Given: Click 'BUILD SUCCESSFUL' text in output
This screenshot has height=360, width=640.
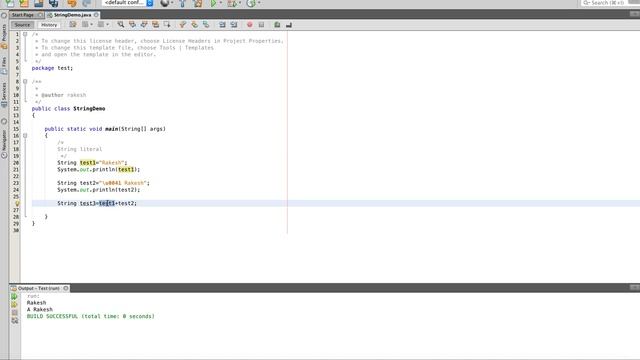Looking at the screenshot, I should coord(52,316).
